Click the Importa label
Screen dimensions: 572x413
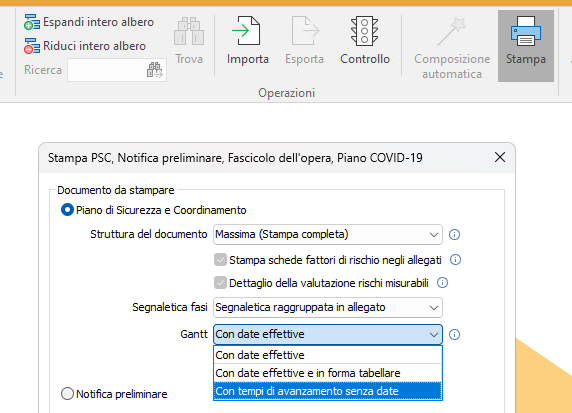(248, 59)
